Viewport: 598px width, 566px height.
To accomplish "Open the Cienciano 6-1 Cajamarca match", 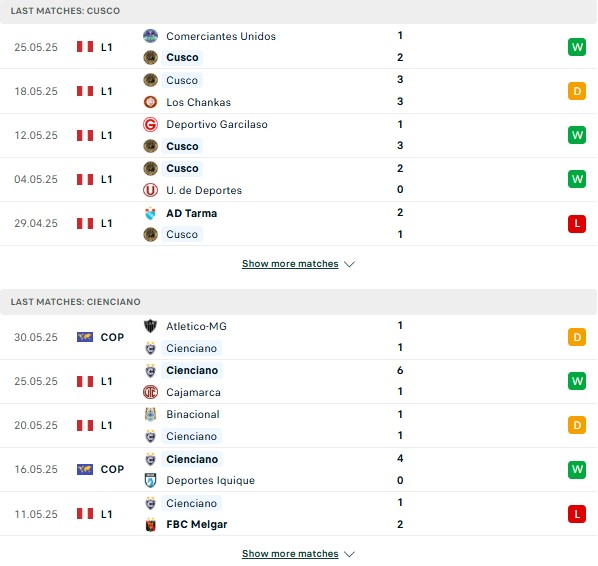I will (299, 381).
